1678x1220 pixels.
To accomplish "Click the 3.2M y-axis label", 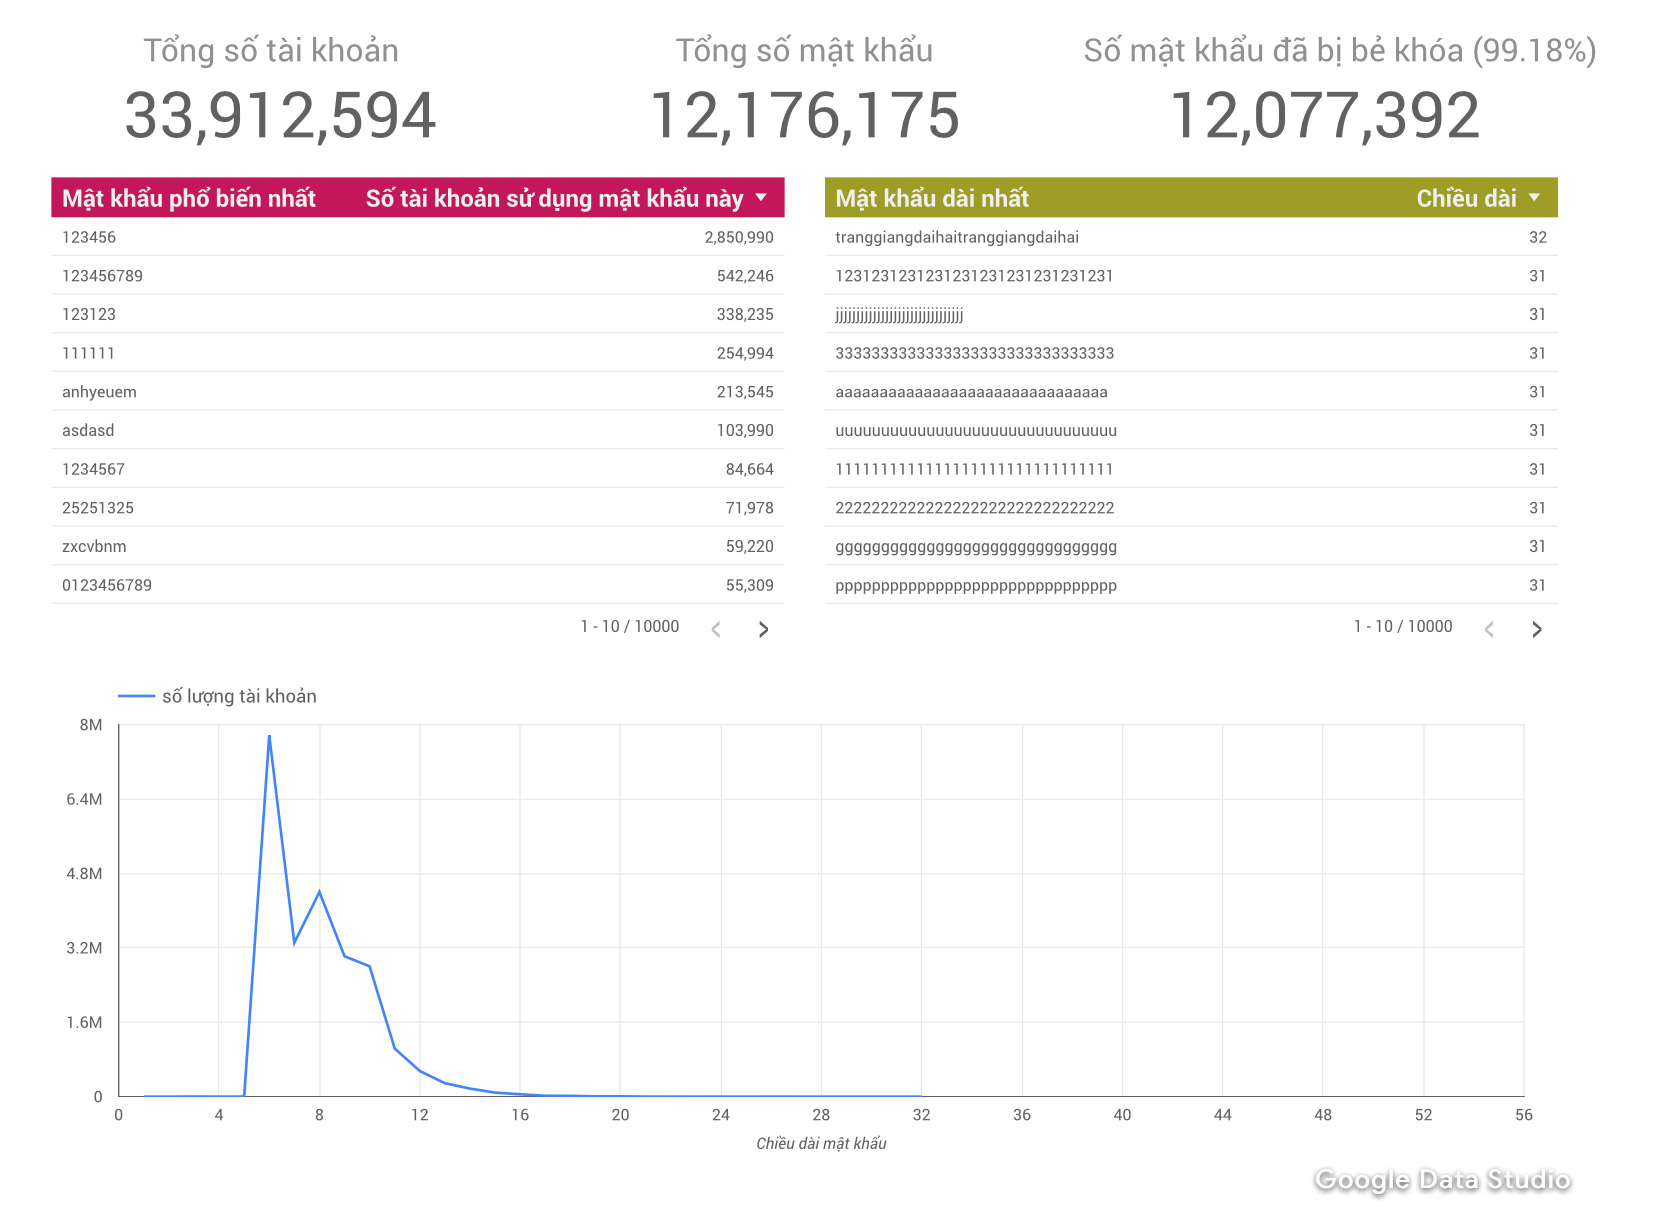I will [x=84, y=948].
